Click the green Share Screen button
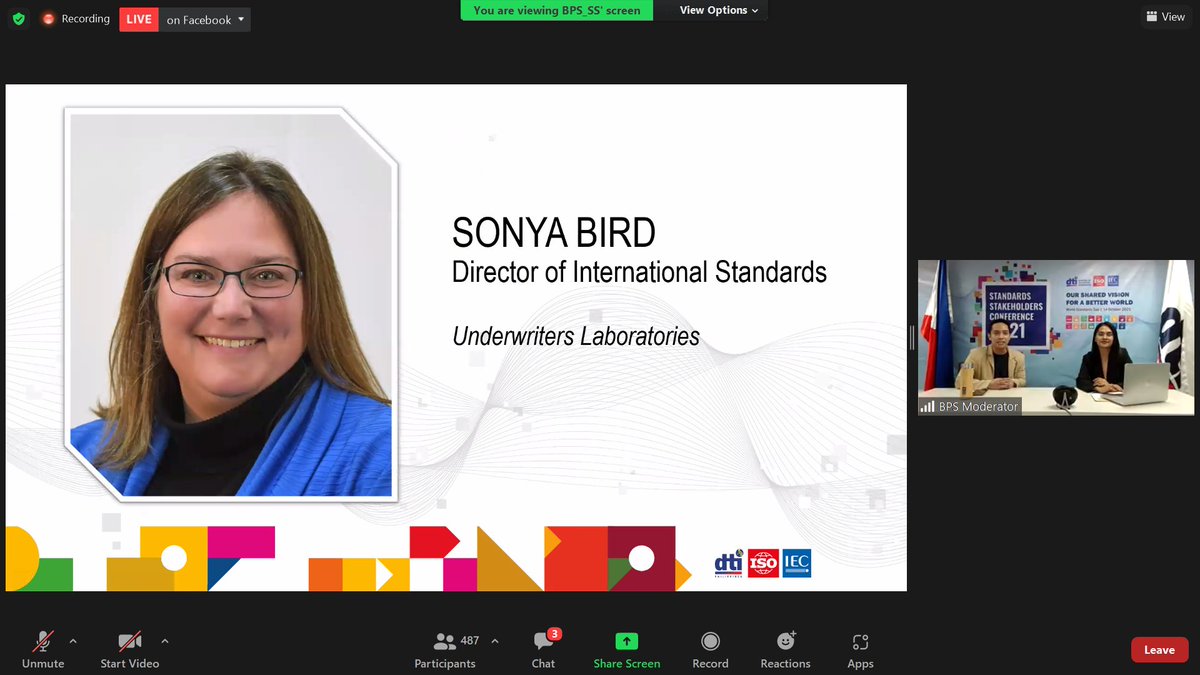Image resolution: width=1200 pixels, height=675 pixels. click(x=627, y=650)
